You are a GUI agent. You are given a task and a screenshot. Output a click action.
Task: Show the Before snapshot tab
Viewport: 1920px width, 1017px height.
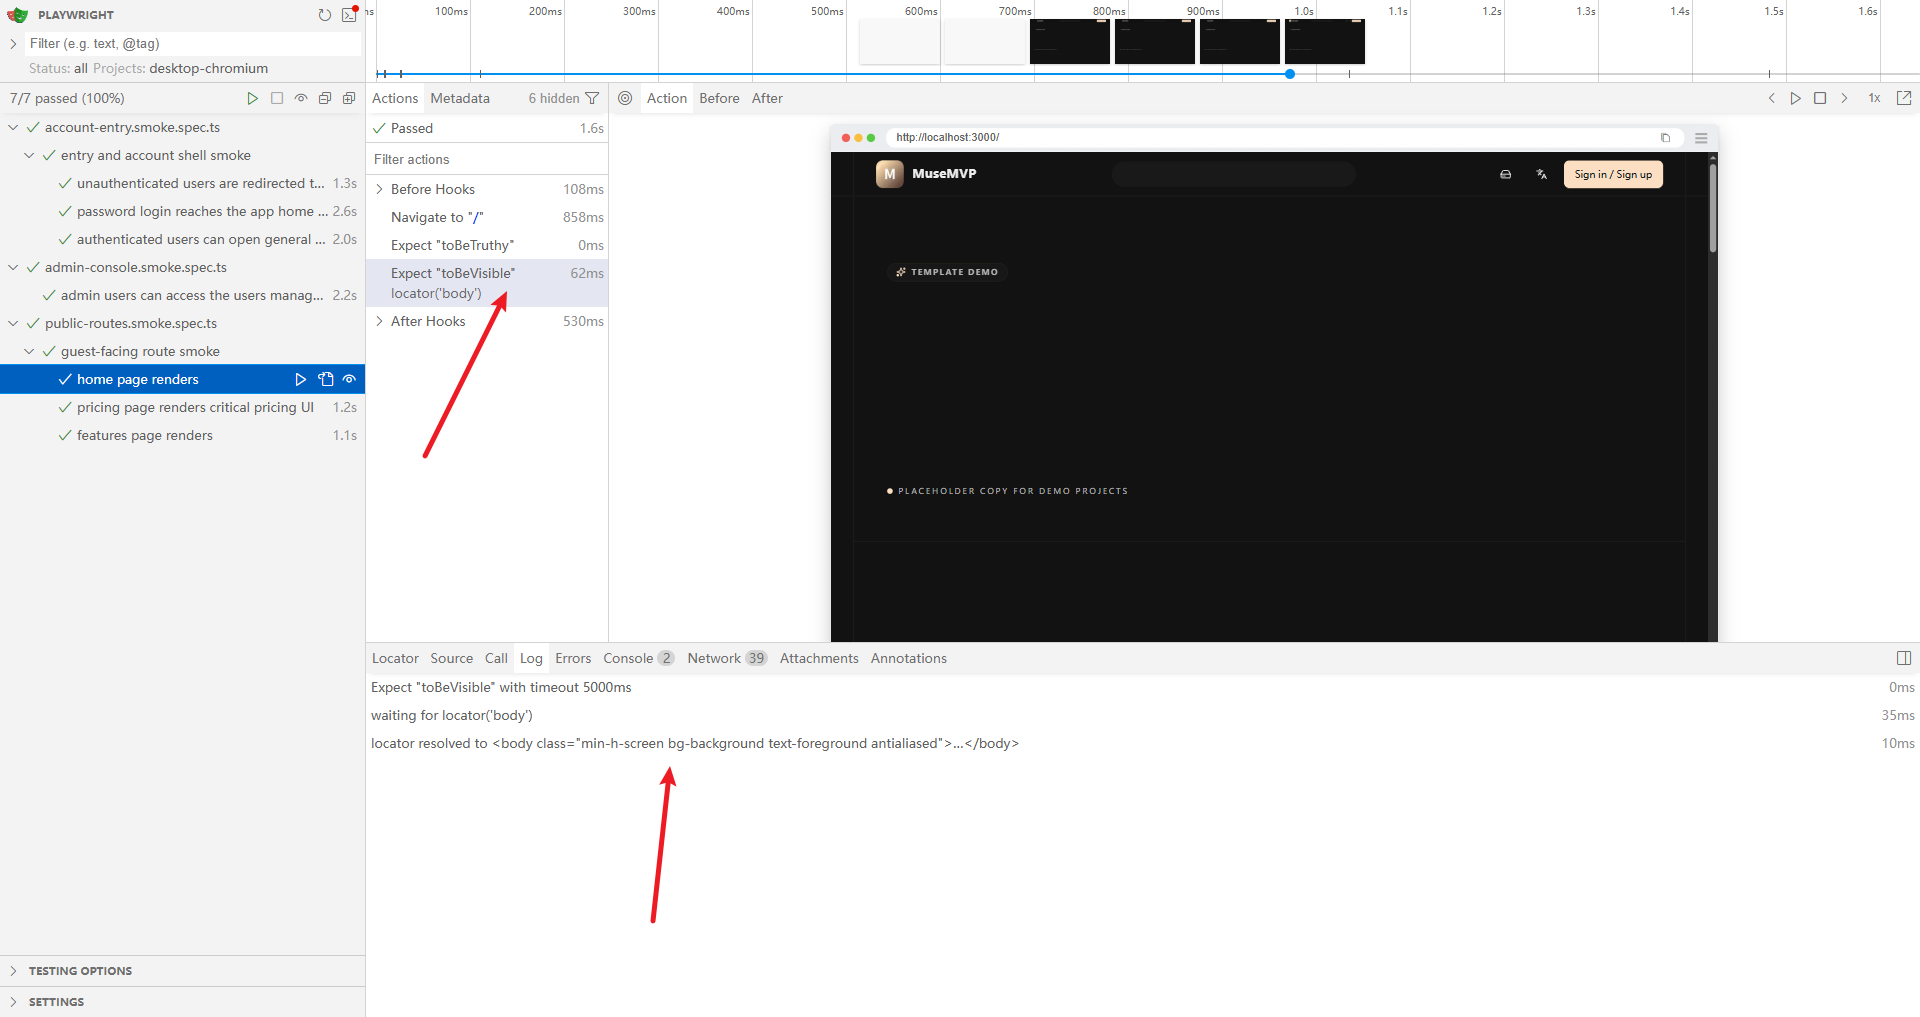[x=719, y=98]
